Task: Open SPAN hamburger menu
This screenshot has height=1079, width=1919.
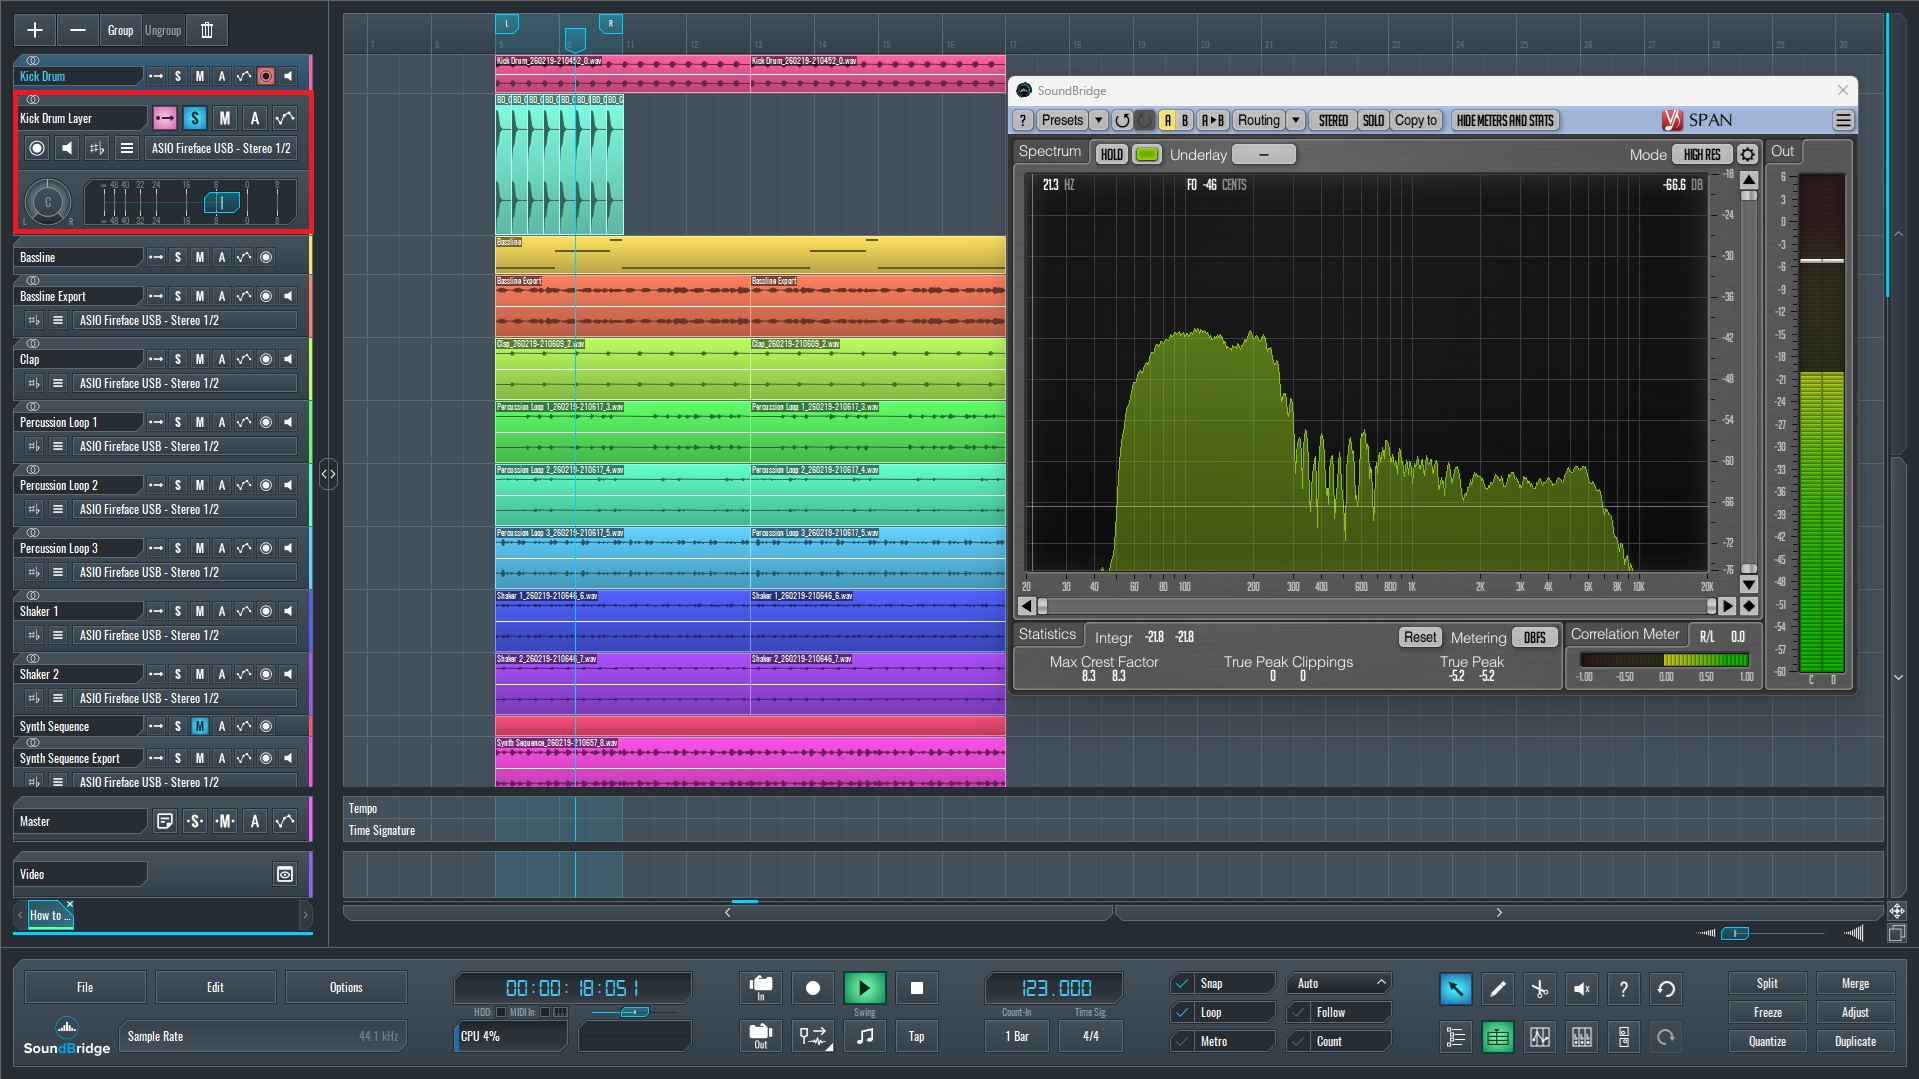Action: point(1843,120)
